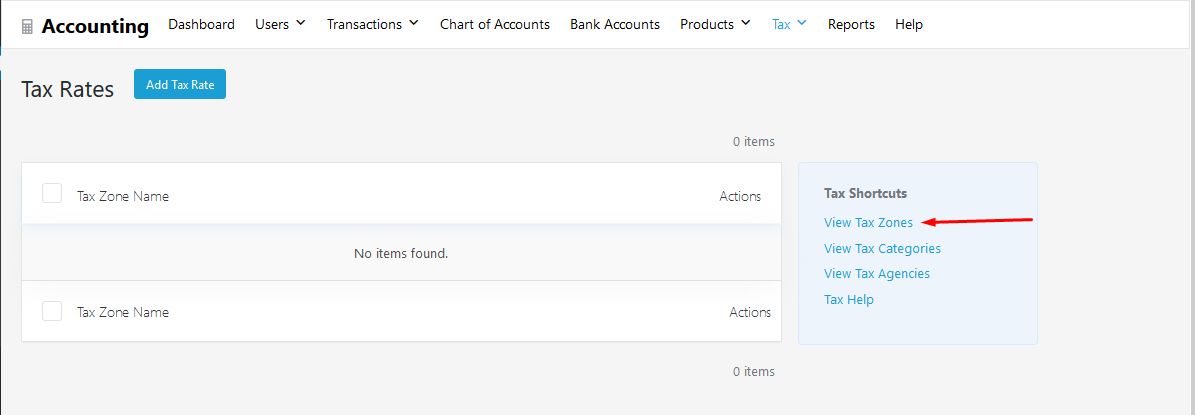Viewport: 1195px width, 415px height.
Task: Open the View Tax Categories link
Action: pos(882,248)
